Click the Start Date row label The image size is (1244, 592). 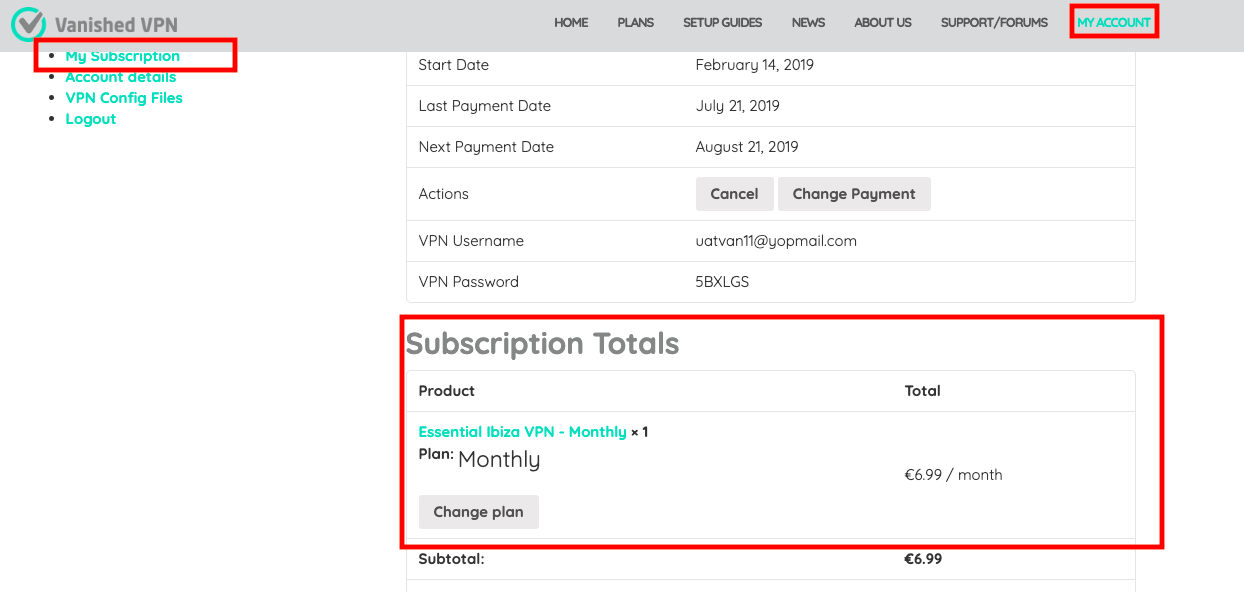click(454, 65)
